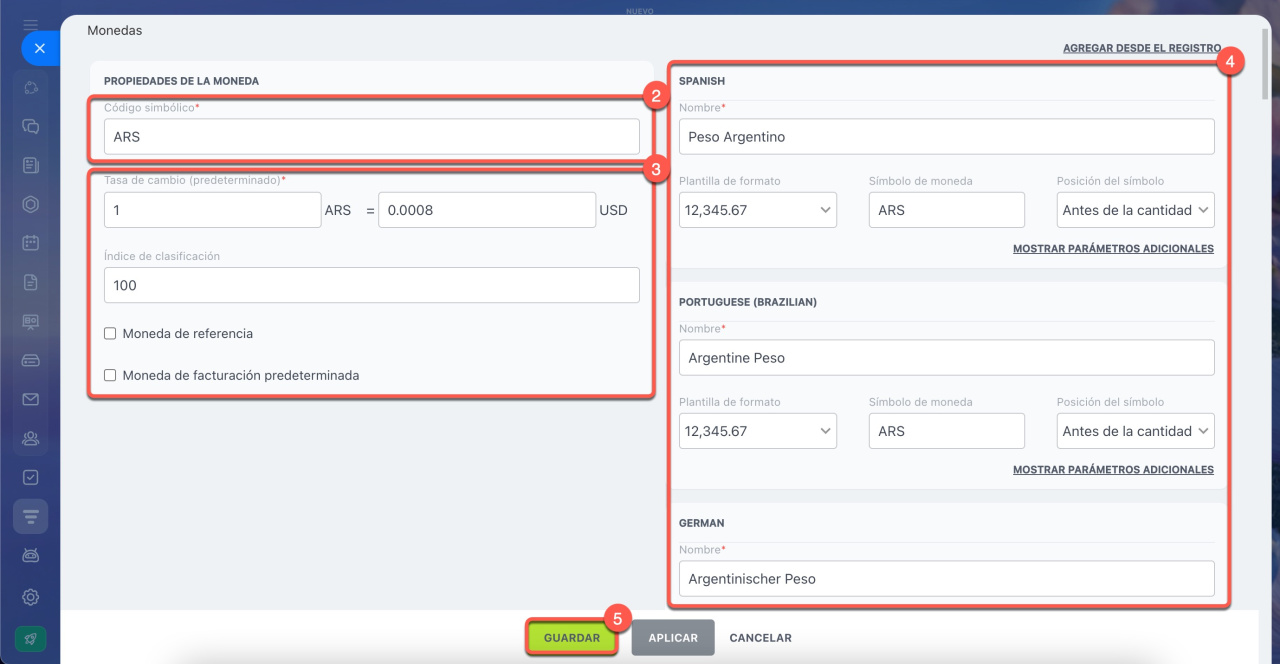The width and height of the screenshot is (1280, 664).
Task: Open the people group icon in sidebar
Action: pos(31,438)
